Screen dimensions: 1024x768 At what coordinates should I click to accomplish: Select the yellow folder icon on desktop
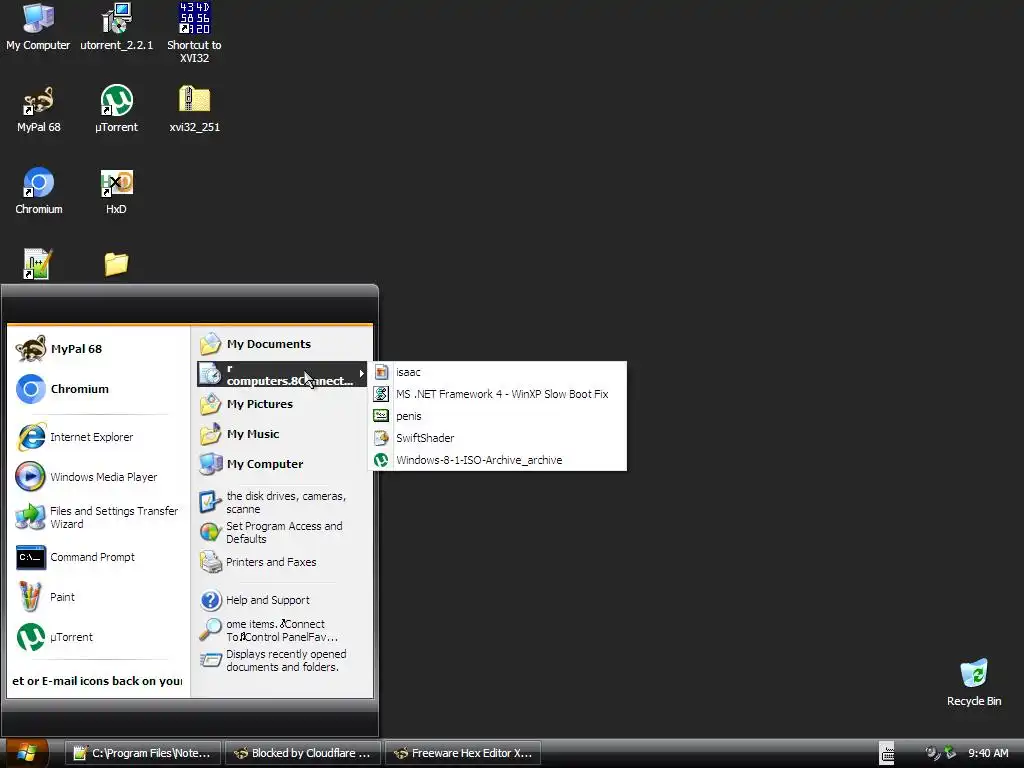coord(116,264)
